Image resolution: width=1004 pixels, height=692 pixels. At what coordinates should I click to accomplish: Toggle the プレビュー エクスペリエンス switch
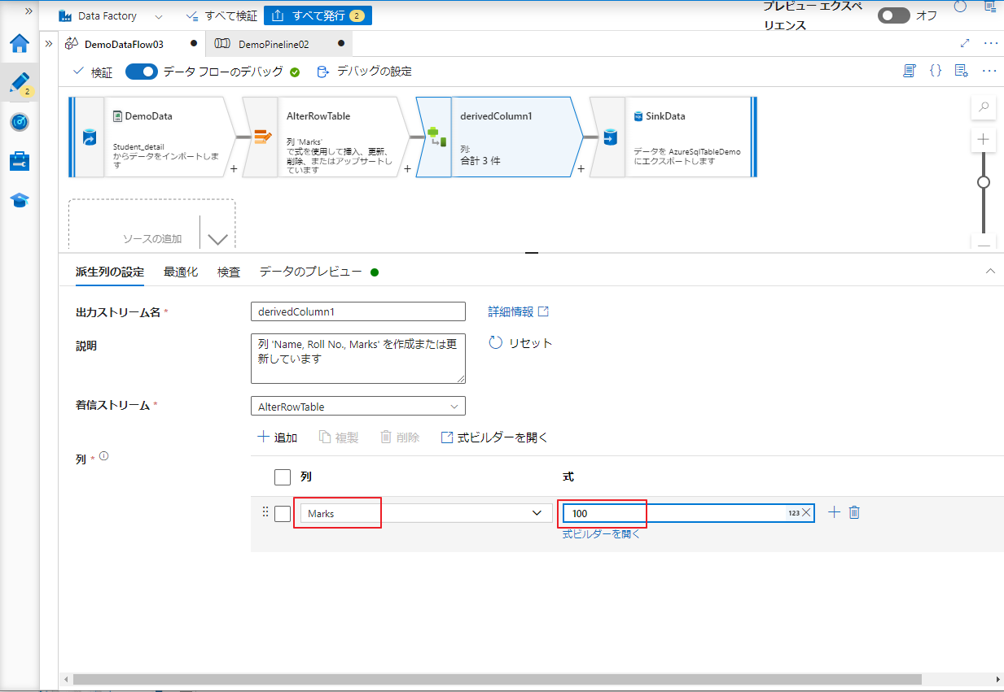[893, 15]
